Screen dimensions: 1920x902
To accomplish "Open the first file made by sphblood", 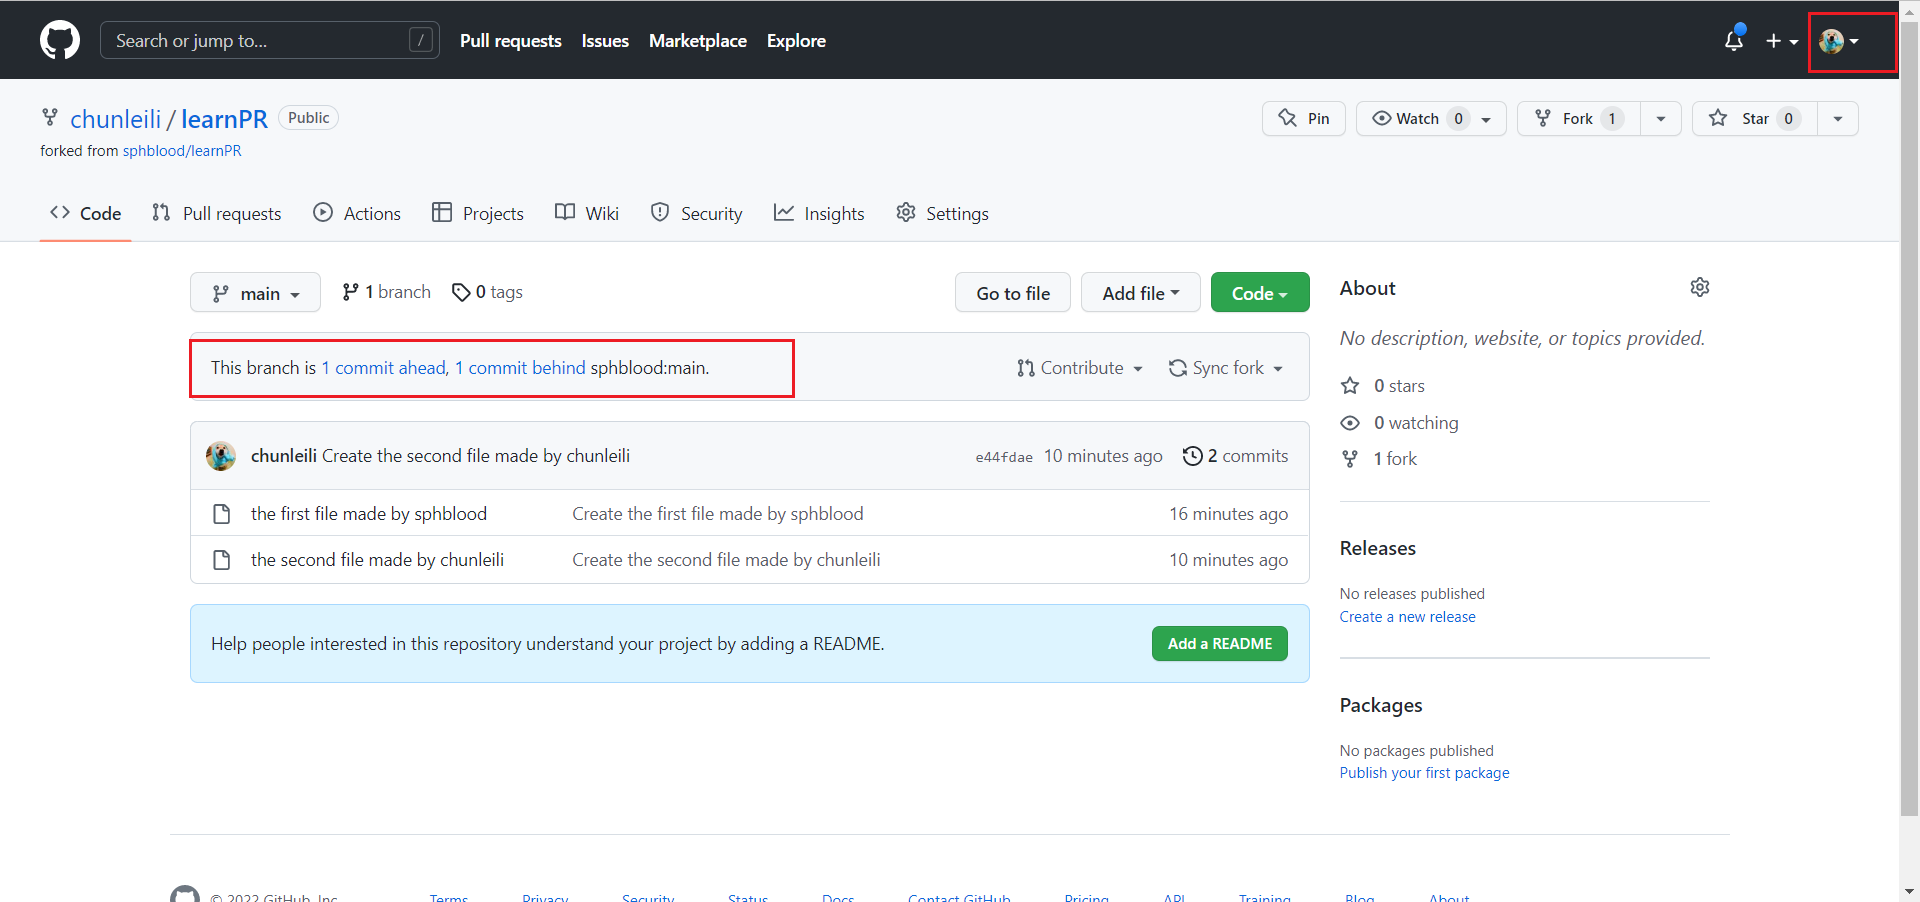I will 369,514.
